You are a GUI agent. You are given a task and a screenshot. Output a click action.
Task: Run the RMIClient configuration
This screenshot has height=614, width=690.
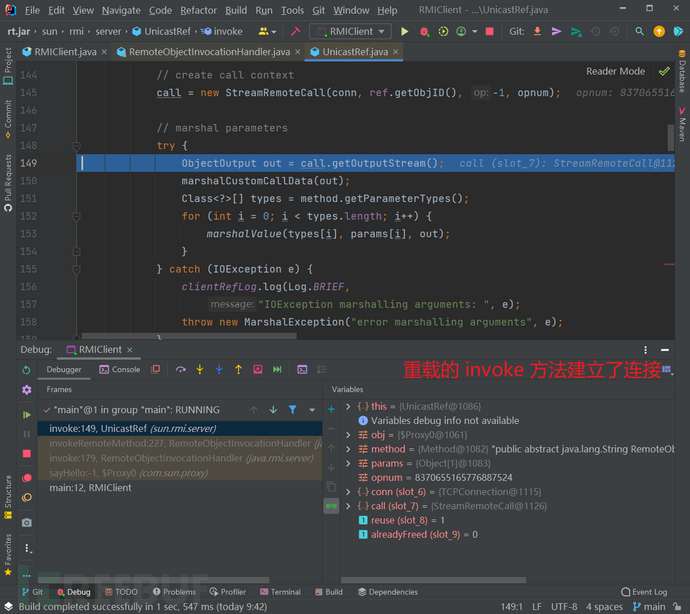(404, 31)
